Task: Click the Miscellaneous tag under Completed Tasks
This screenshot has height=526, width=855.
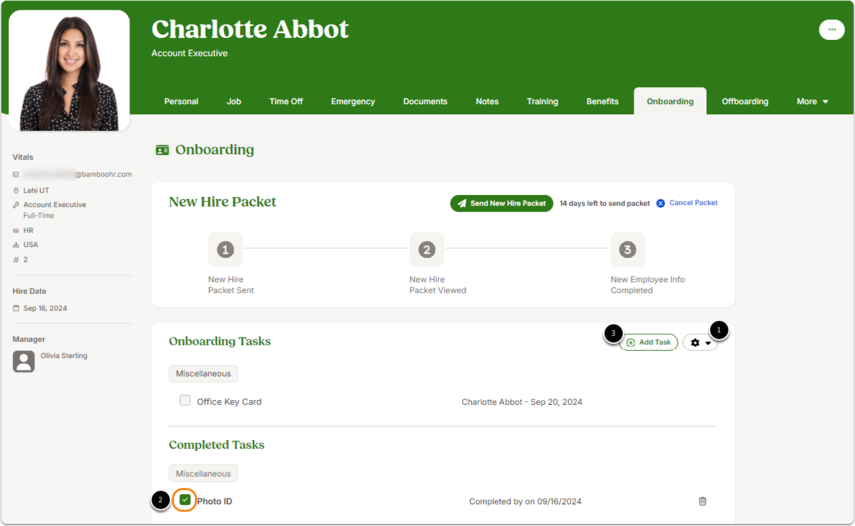Action: point(203,474)
